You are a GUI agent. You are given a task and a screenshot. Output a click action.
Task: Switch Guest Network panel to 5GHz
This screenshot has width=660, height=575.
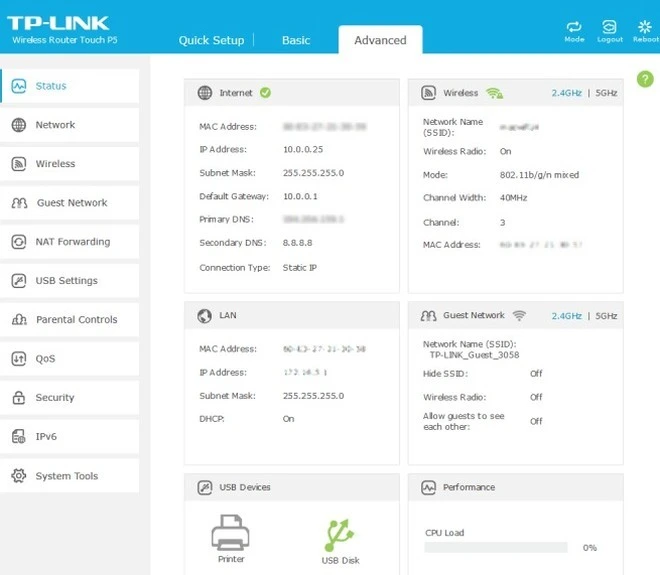[606, 315]
